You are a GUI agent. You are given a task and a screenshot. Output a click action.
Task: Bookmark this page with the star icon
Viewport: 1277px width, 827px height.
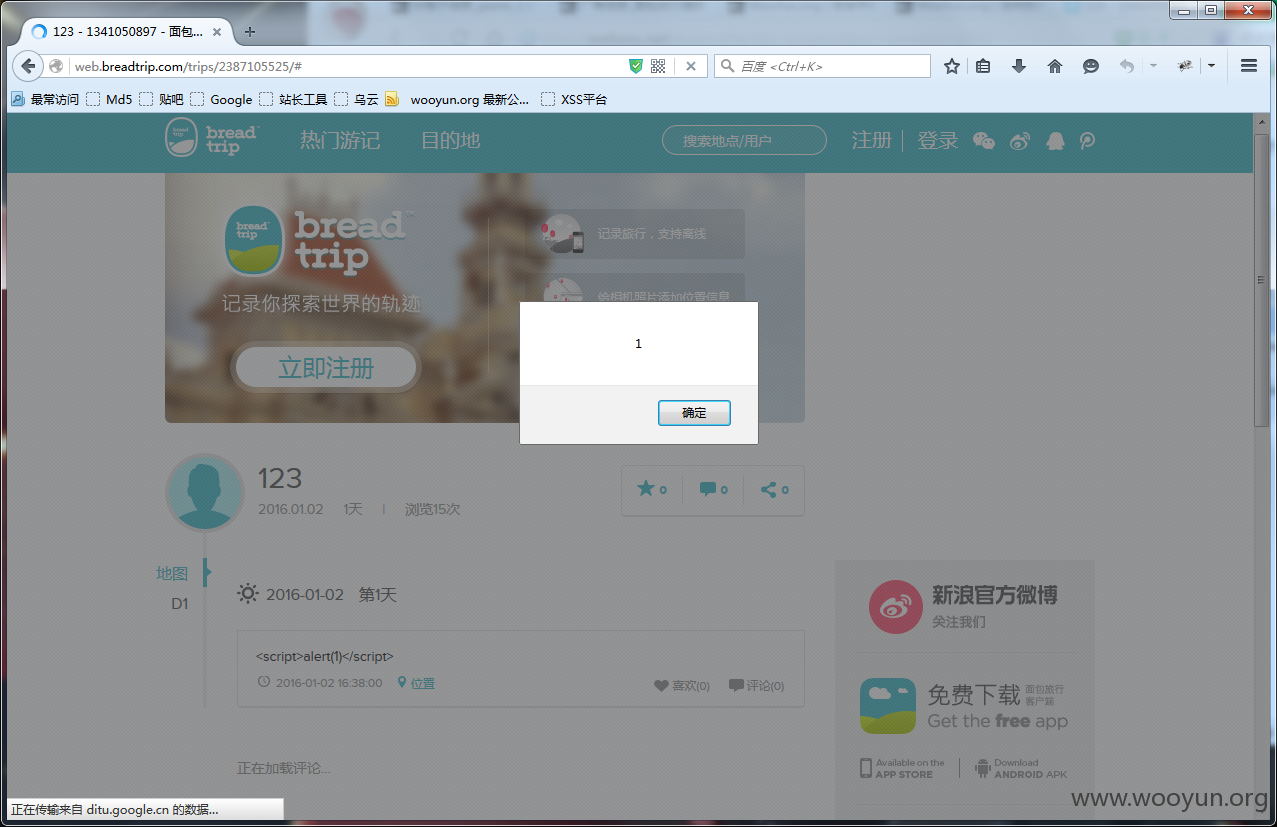click(952, 66)
